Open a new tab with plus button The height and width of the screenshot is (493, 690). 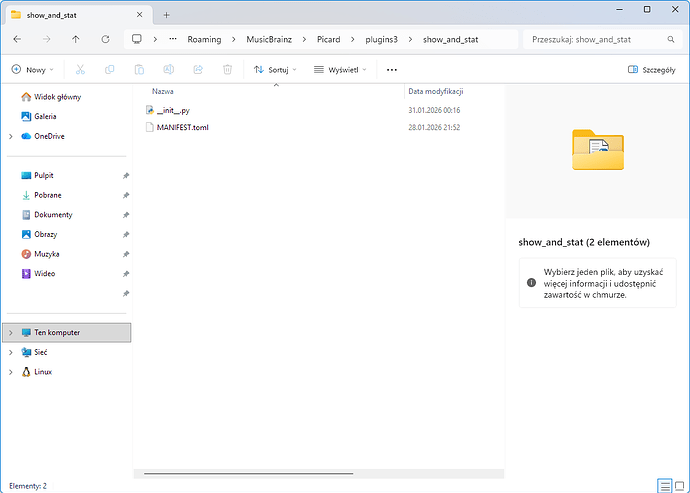coord(166,14)
